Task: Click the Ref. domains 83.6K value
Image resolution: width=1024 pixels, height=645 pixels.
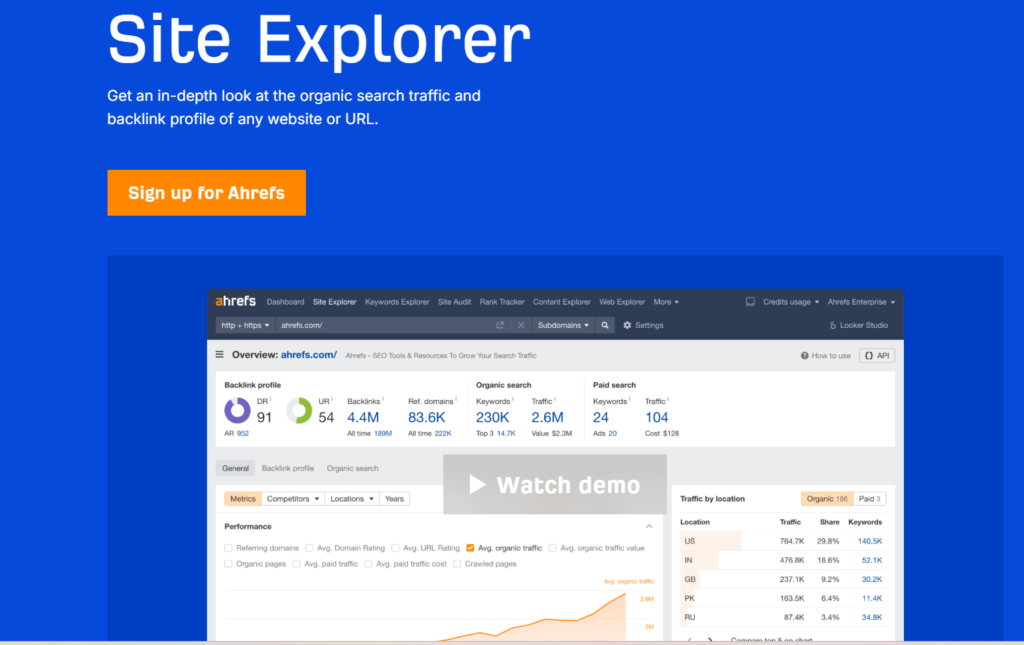Action: [x=426, y=417]
